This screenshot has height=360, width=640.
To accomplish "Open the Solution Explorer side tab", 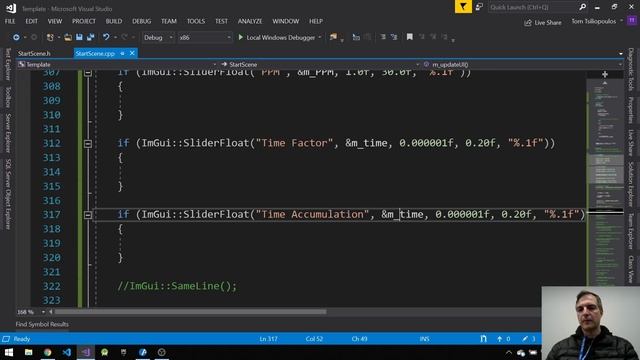I will [x=631, y=184].
